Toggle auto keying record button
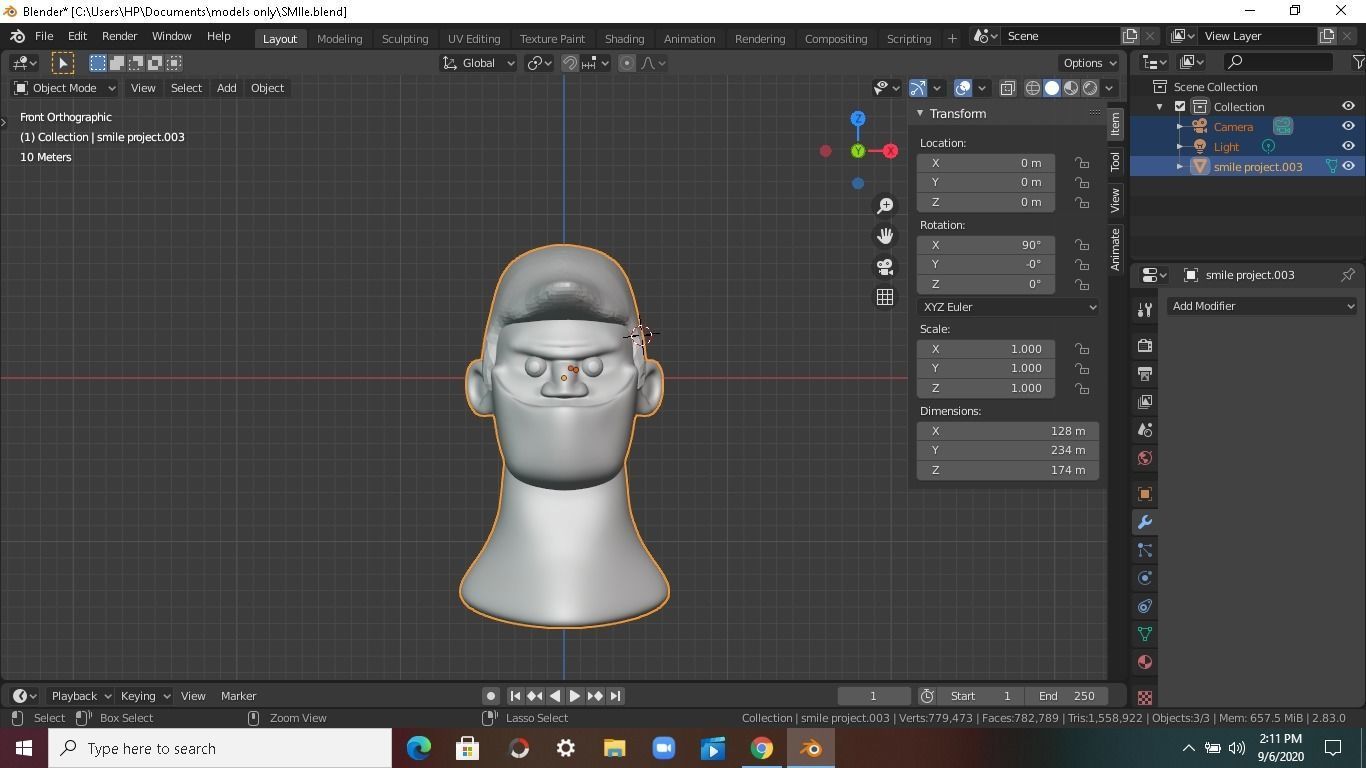1366x768 pixels. pos(490,696)
